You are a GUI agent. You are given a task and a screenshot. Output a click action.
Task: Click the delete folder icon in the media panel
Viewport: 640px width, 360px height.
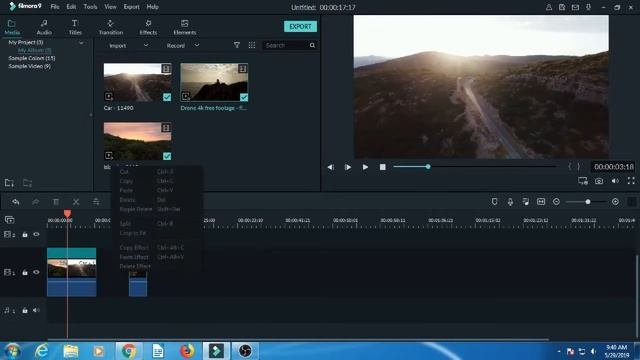[x=27, y=183]
